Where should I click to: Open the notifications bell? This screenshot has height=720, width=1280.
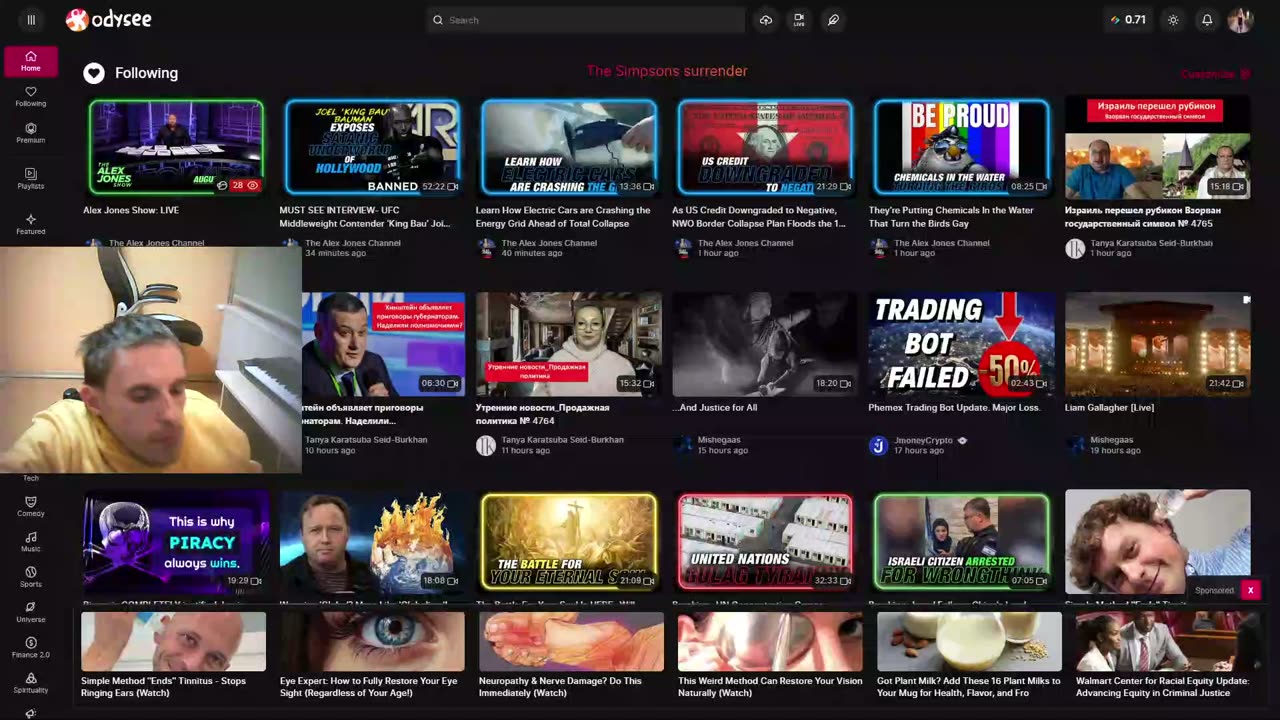click(1207, 20)
